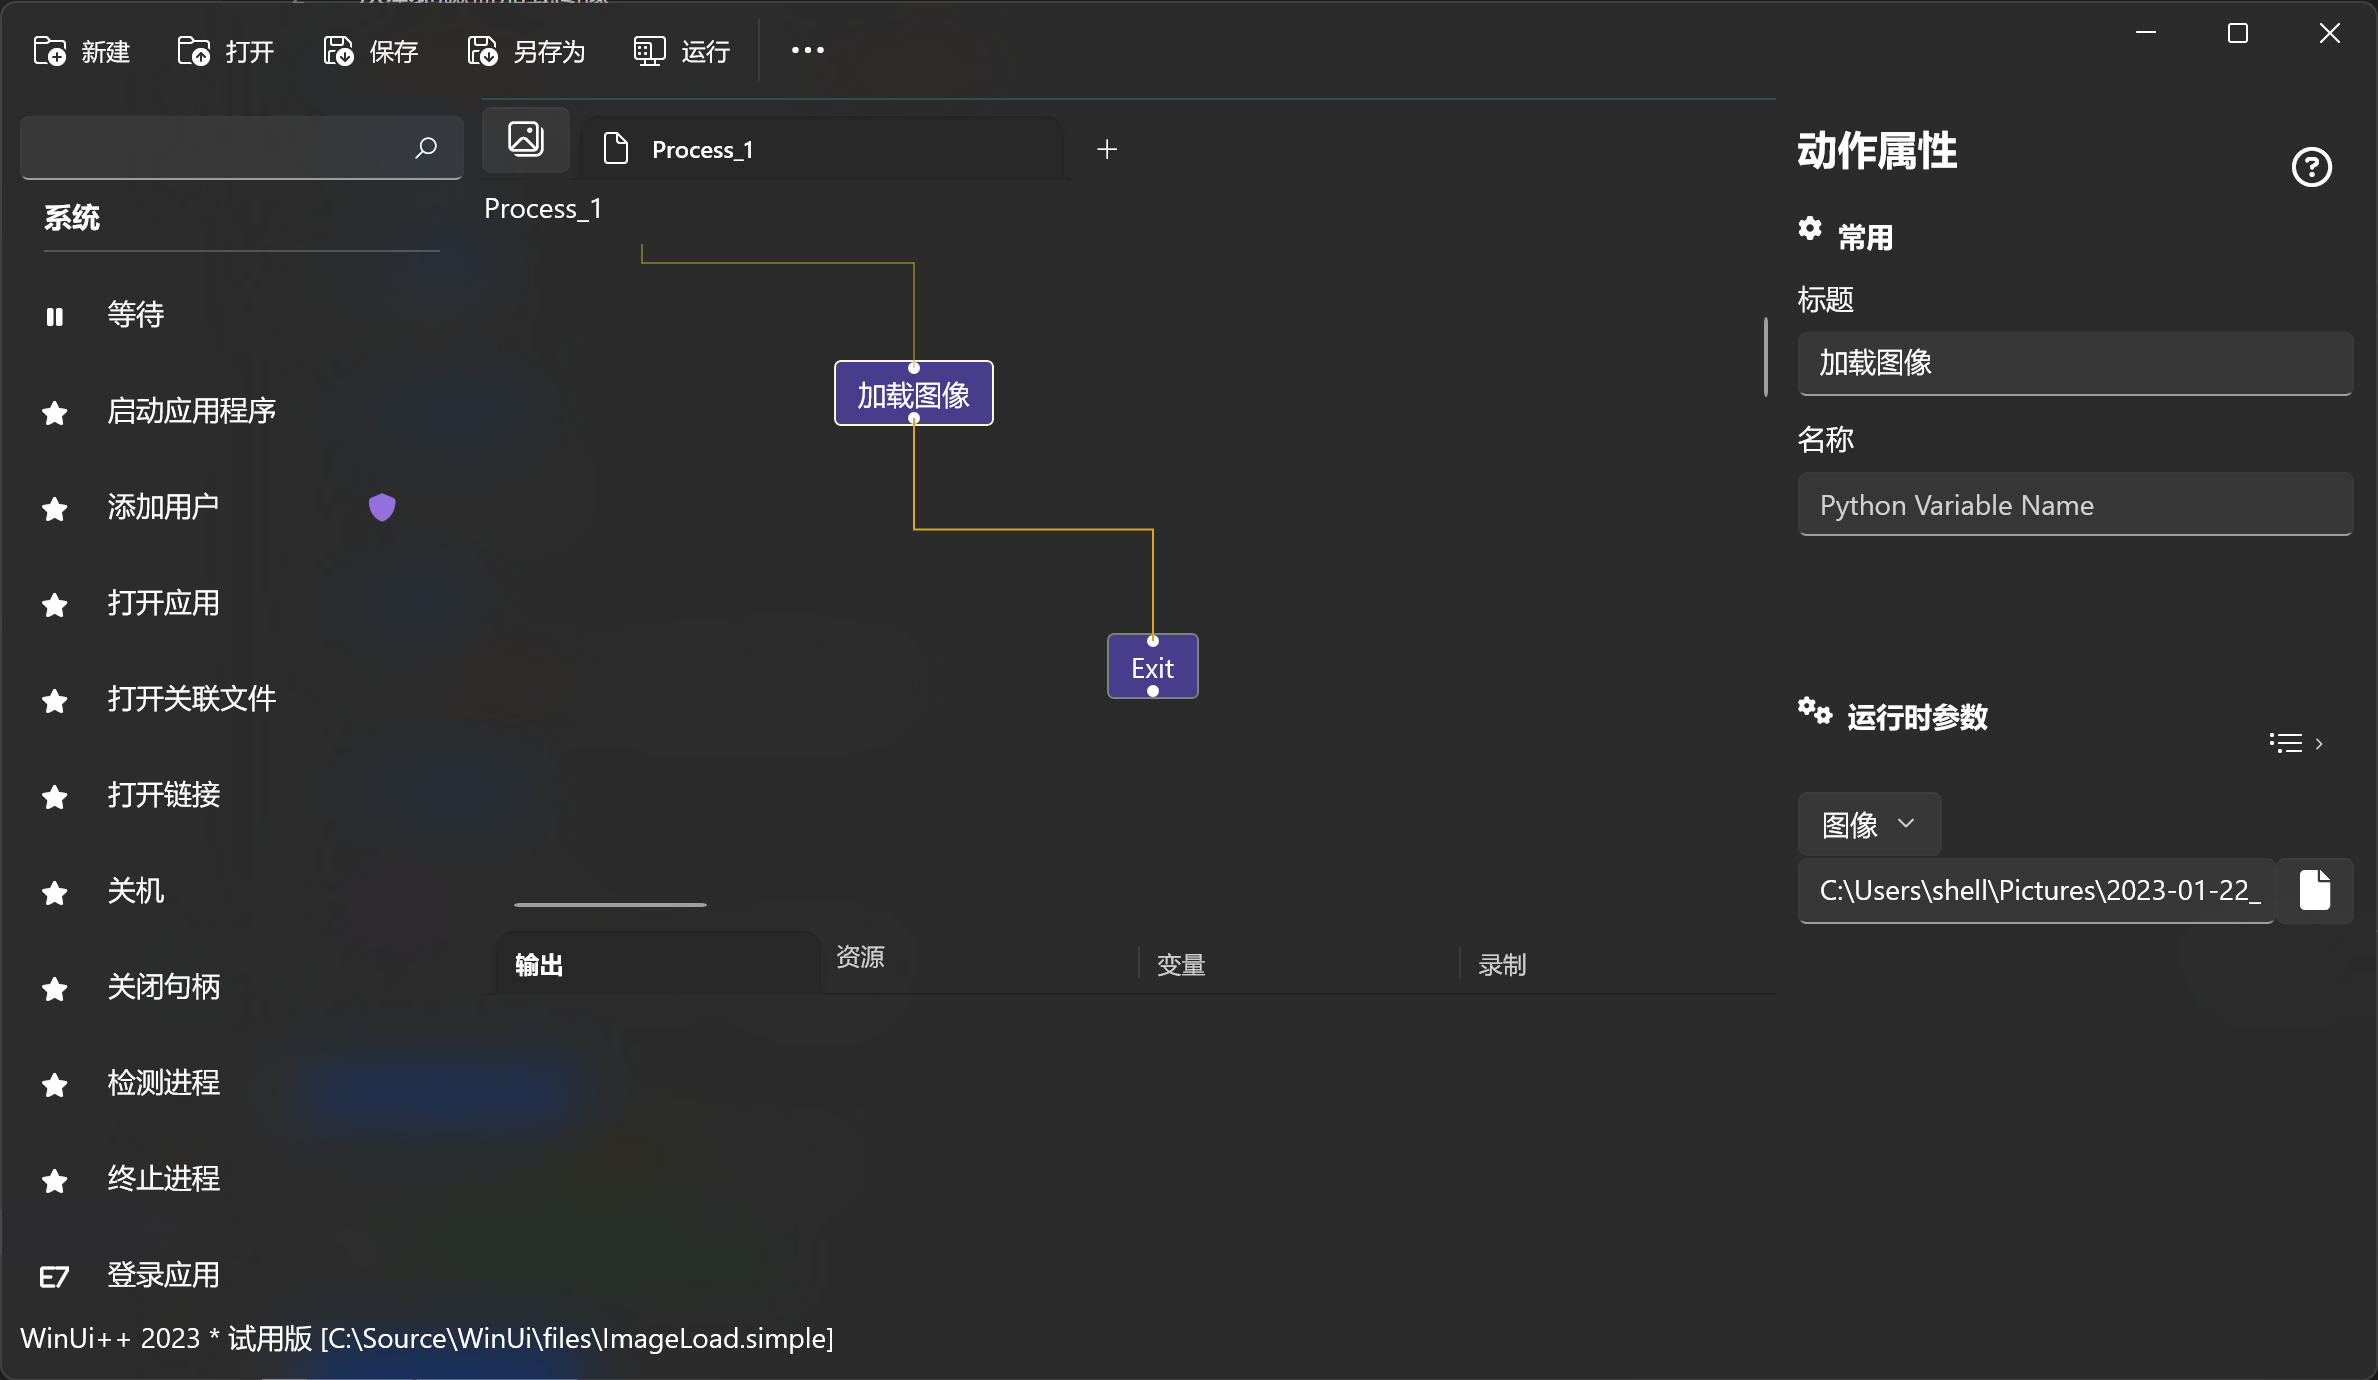Screen dimensions: 2378x1380
Task: Click the search magnifier icon
Action: 426,148
